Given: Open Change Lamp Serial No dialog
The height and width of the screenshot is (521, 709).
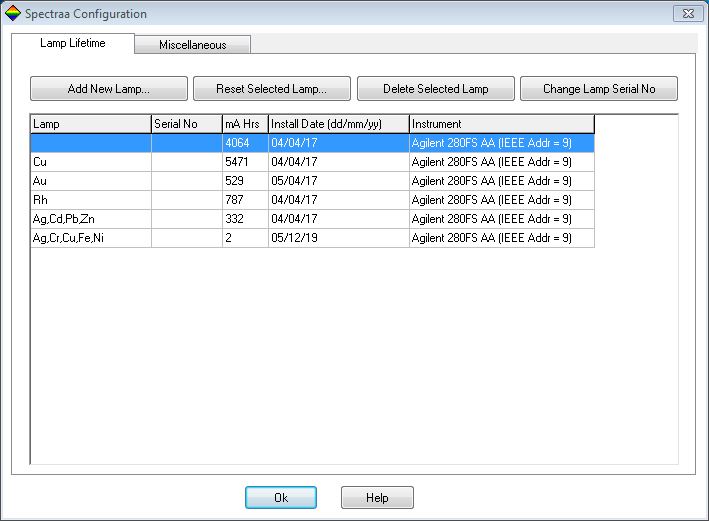Looking at the screenshot, I should pos(598,89).
